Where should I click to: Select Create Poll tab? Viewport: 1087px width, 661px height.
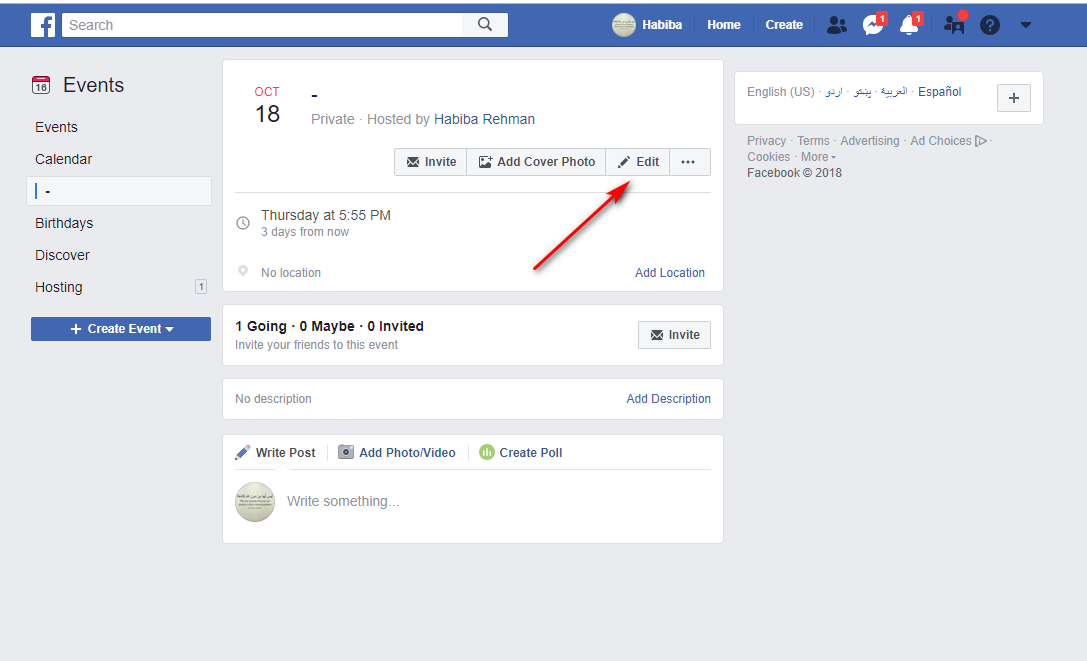point(521,452)
